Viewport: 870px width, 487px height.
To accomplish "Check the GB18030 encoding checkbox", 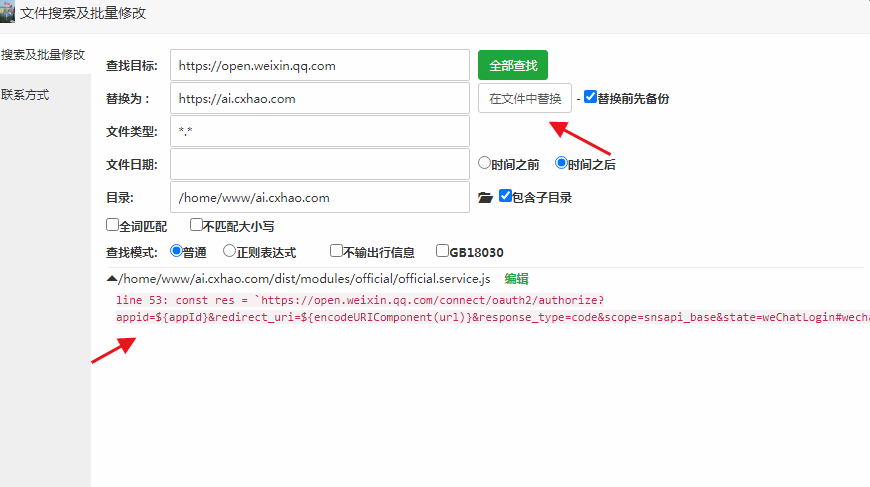I will click(442, 251).
